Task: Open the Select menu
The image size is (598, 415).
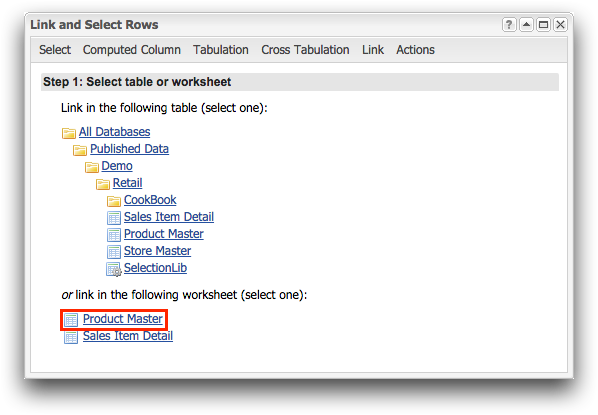Action: (x=55, y=50)
